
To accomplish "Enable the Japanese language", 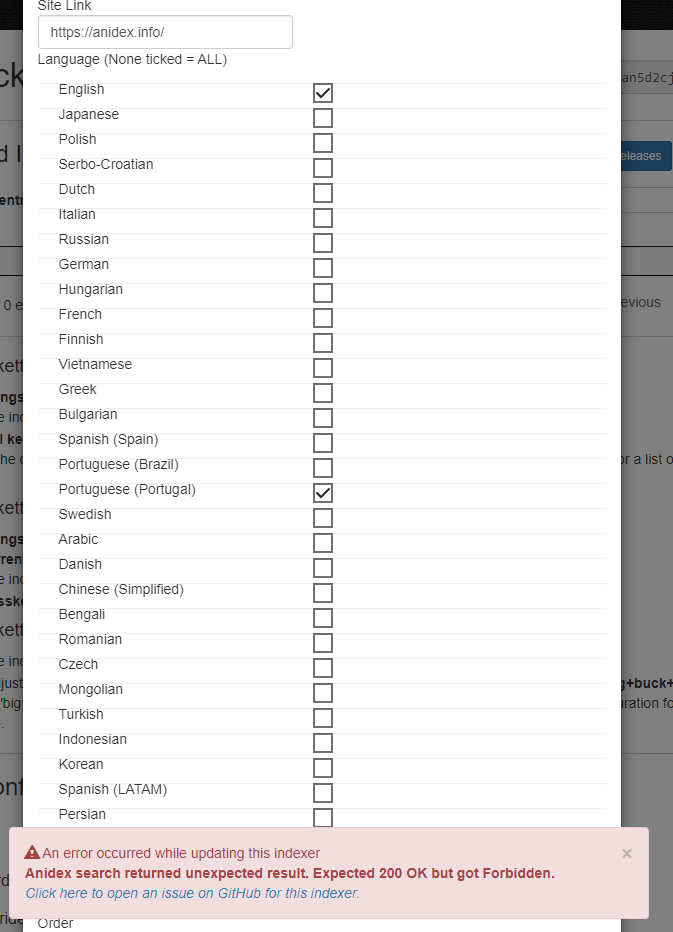I will [x=322, y=117].
